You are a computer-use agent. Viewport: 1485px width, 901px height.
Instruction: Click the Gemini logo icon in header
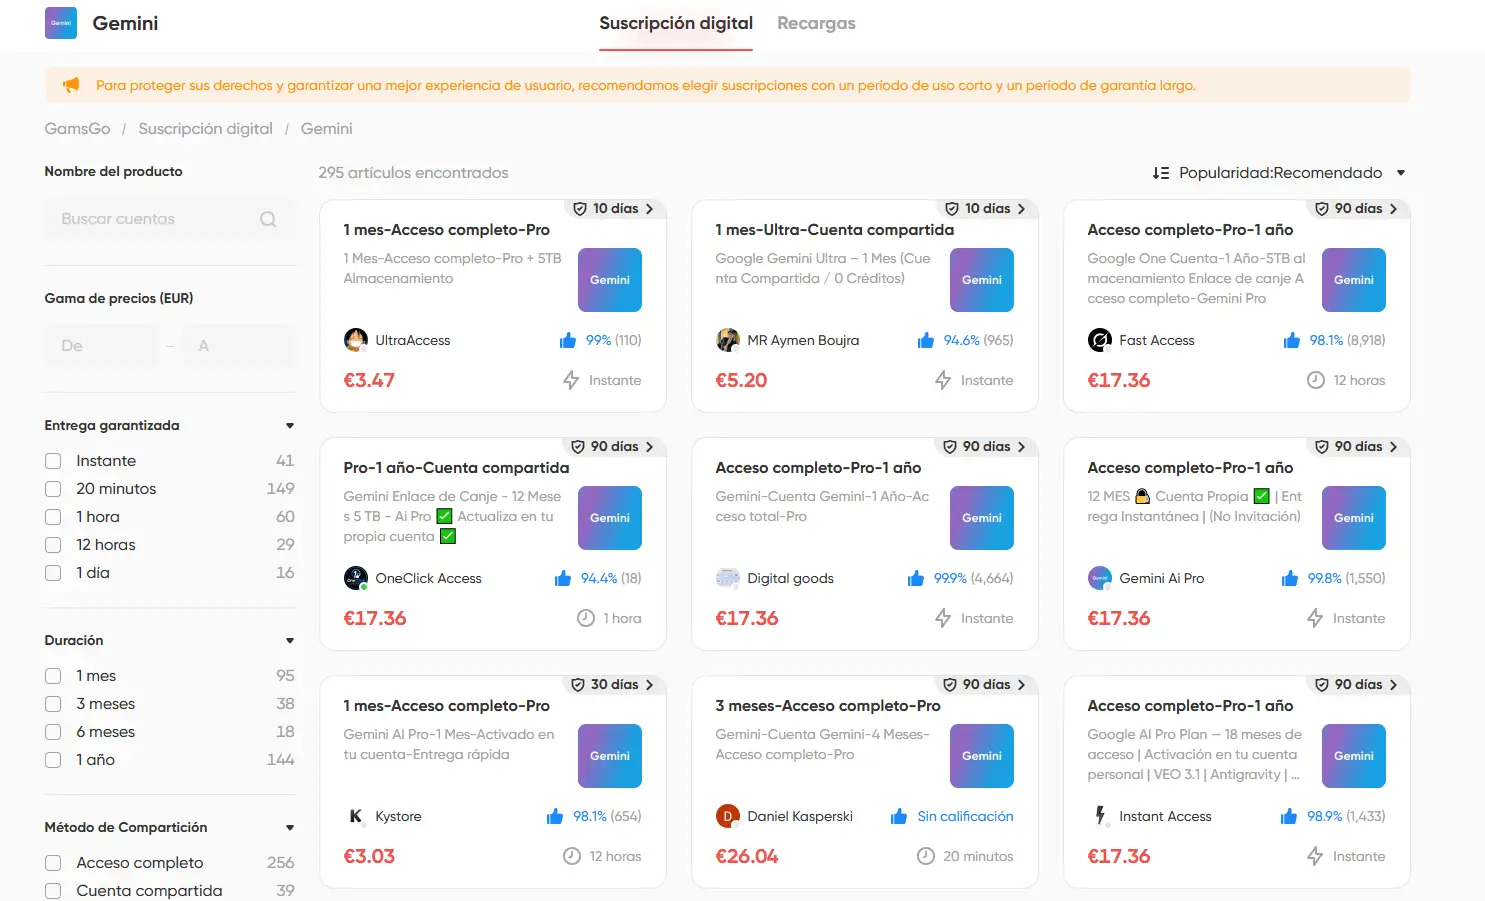coord(61,23)
